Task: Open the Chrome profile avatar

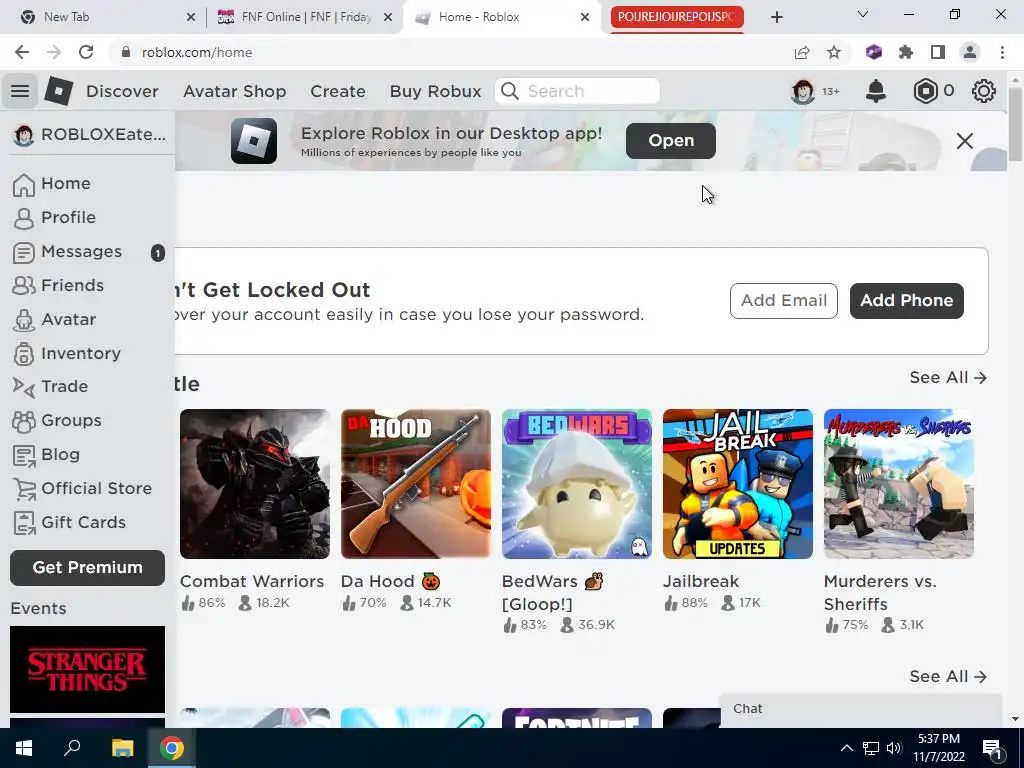Action: point(970,52)
